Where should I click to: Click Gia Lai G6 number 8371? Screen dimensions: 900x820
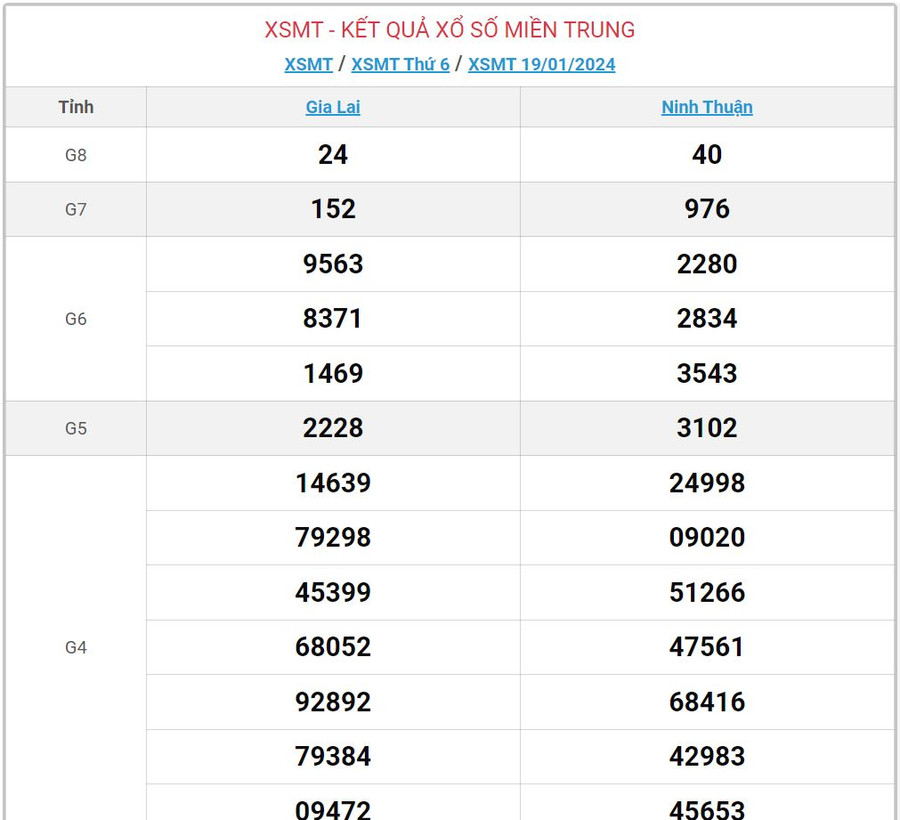333,319
